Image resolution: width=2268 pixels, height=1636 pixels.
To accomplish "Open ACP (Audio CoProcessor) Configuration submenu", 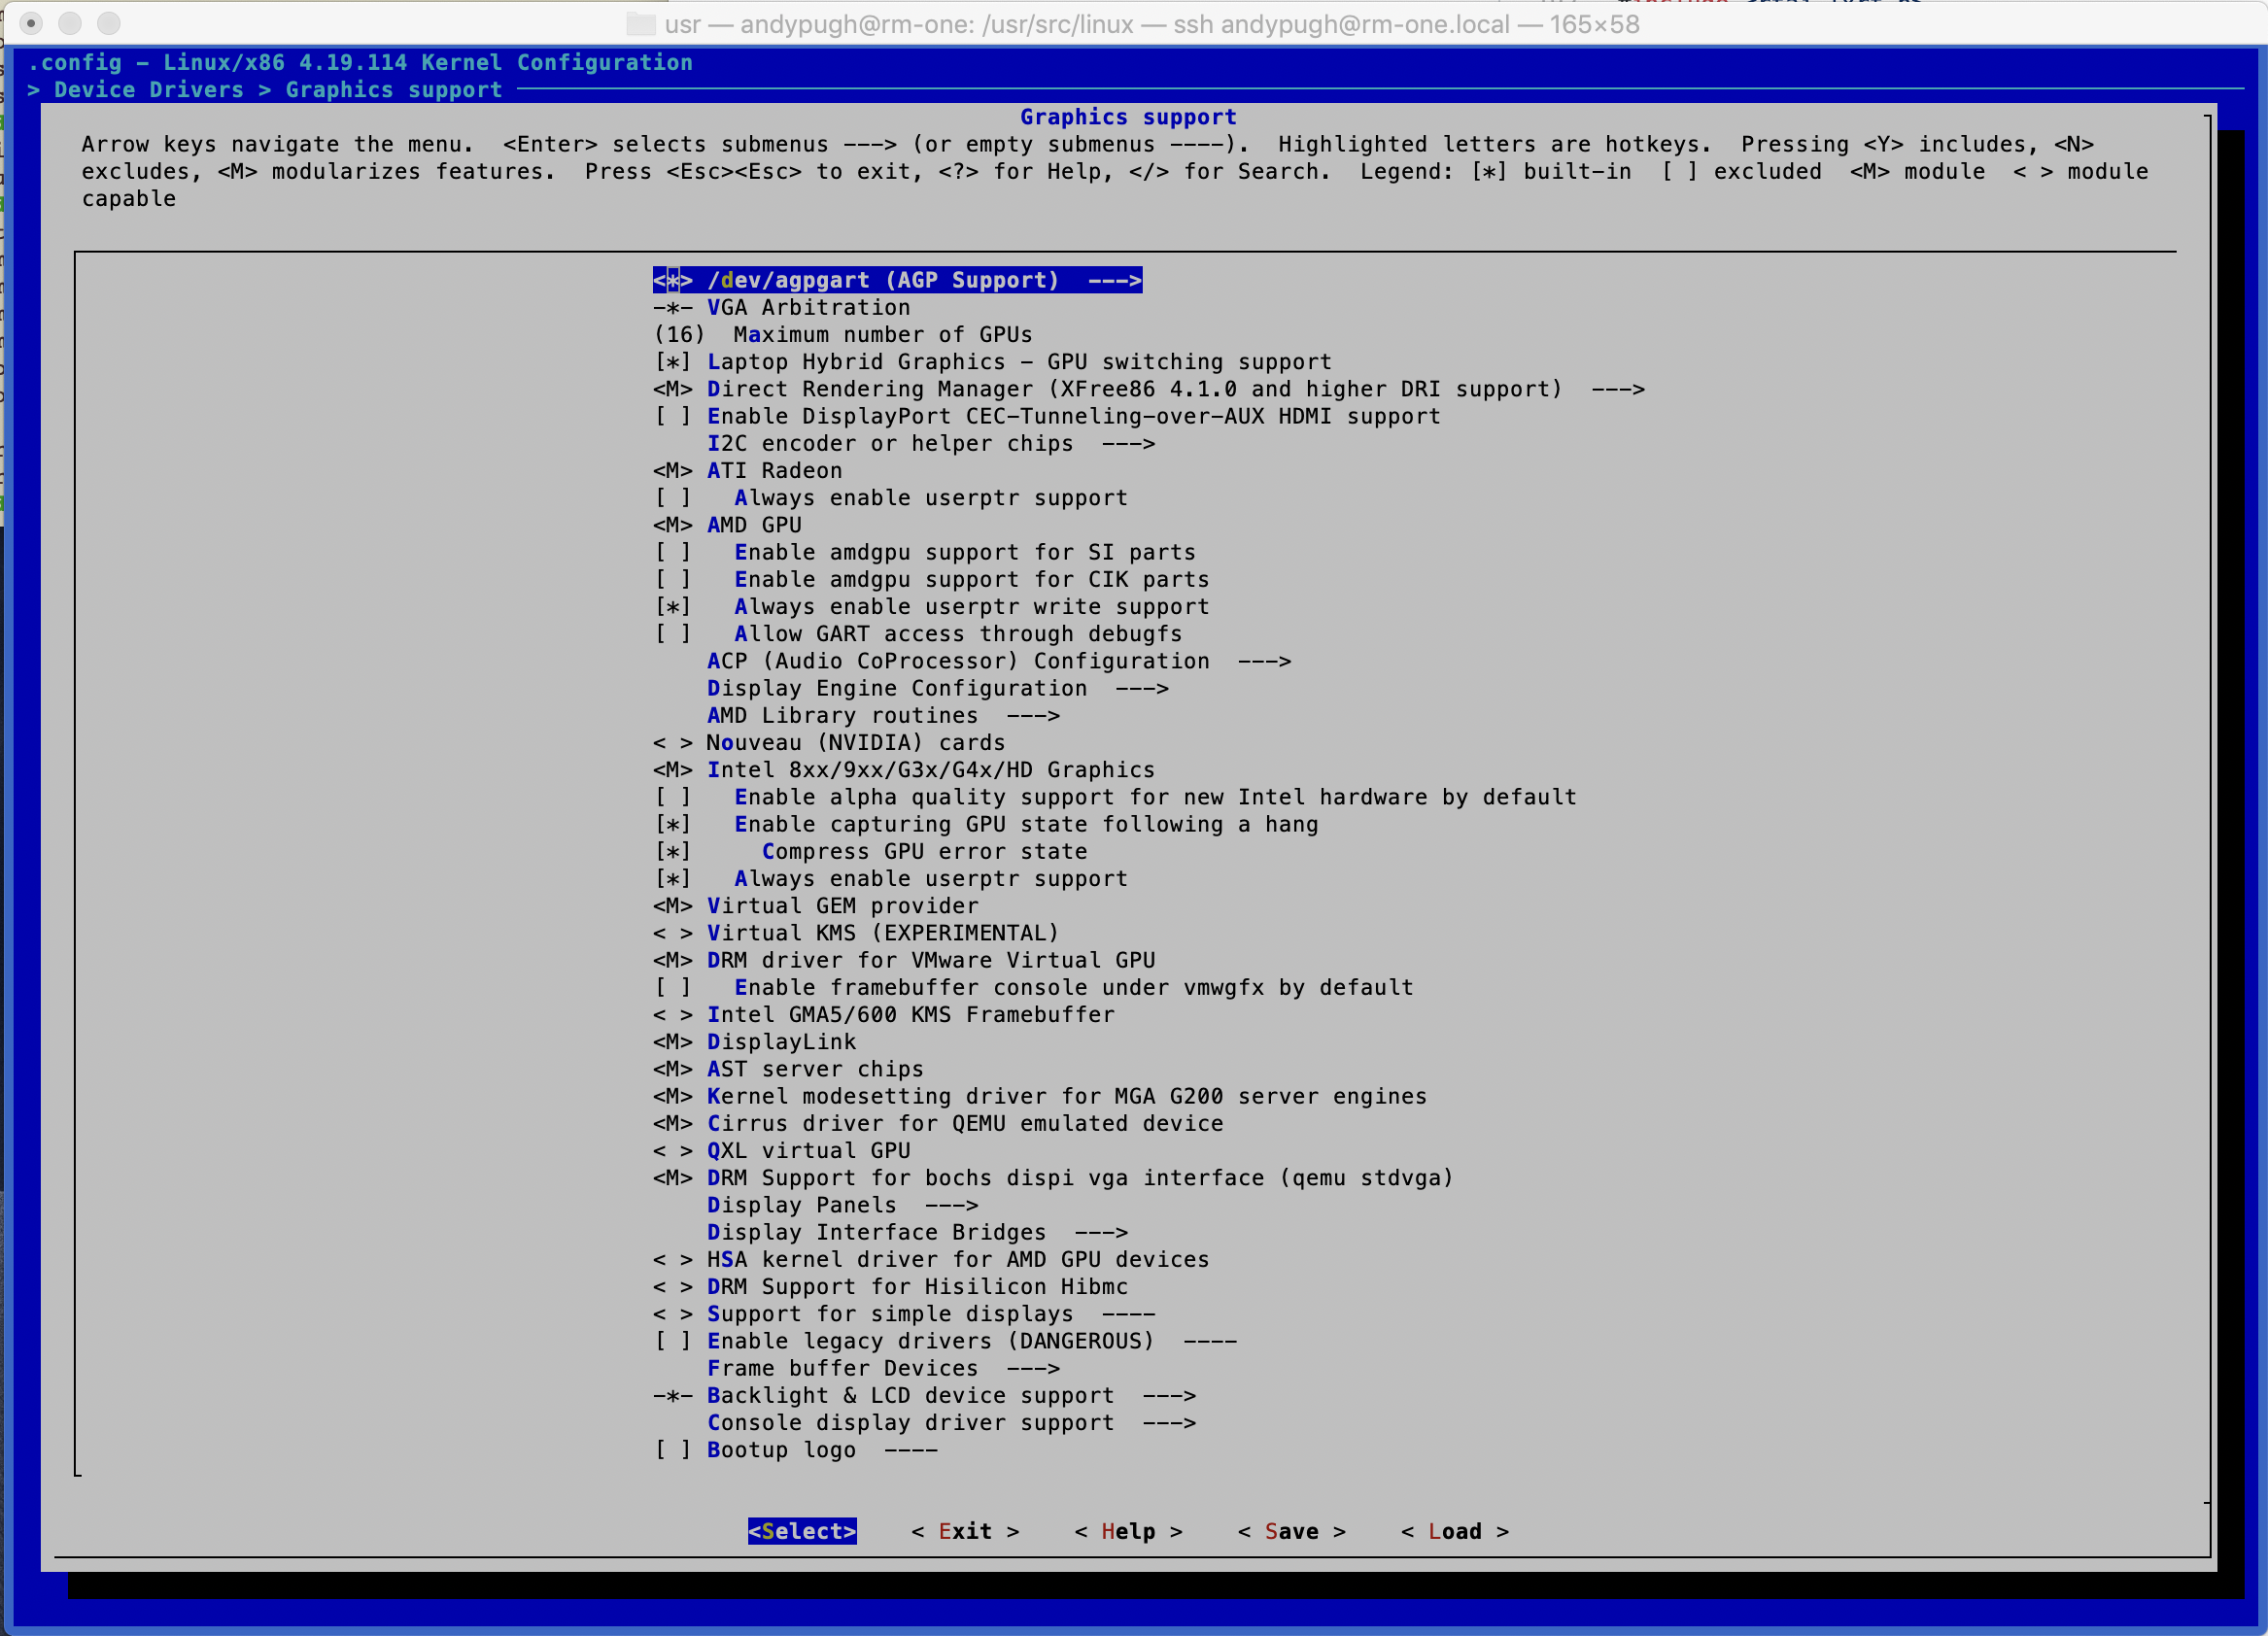I will pyautogui.click(x=999, y=661).
